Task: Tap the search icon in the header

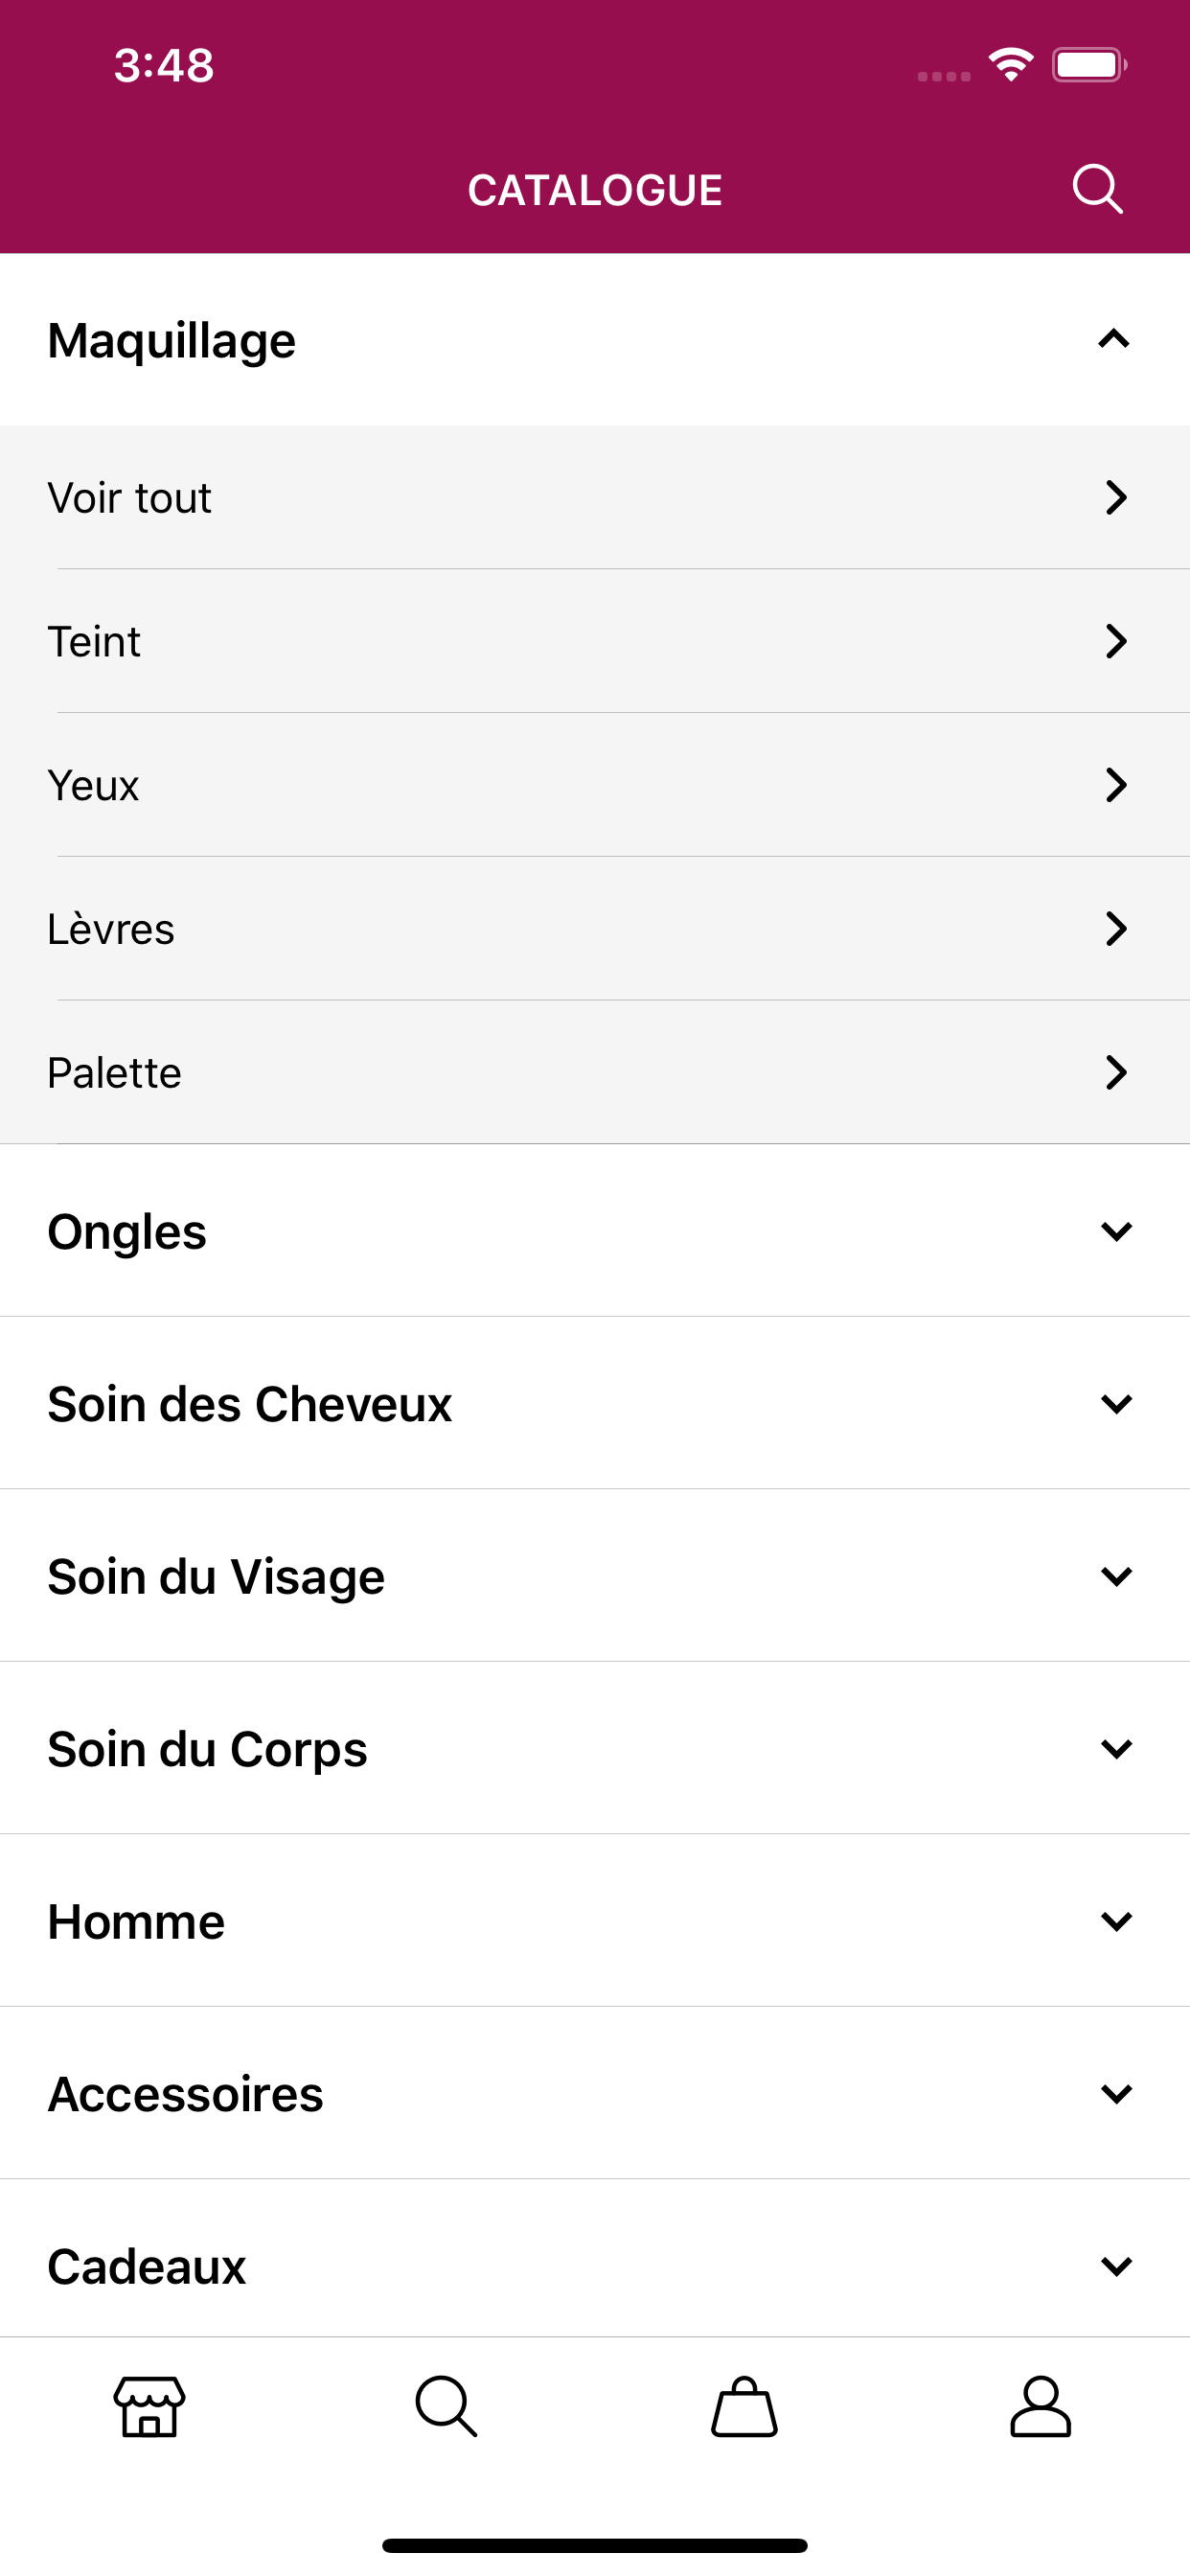Action: [x=1097, y=189]
